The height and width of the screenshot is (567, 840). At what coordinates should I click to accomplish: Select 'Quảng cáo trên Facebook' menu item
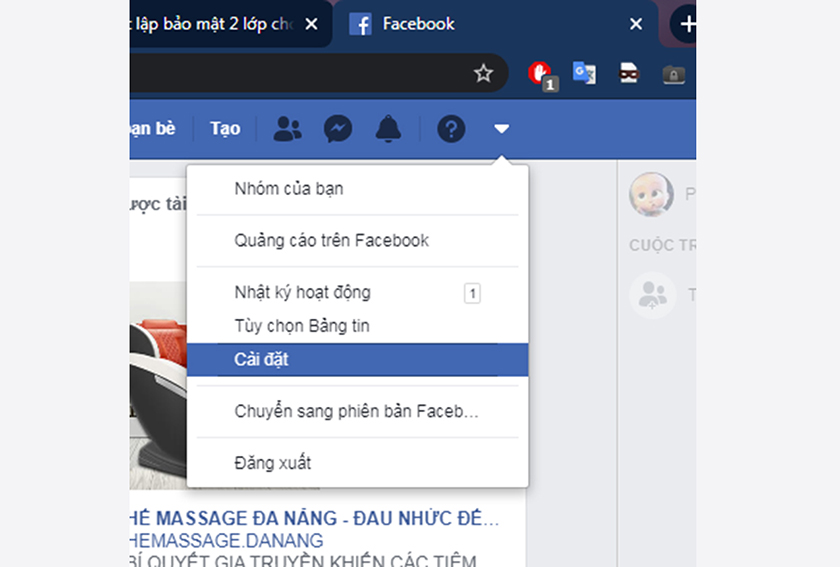click(357, 241)
